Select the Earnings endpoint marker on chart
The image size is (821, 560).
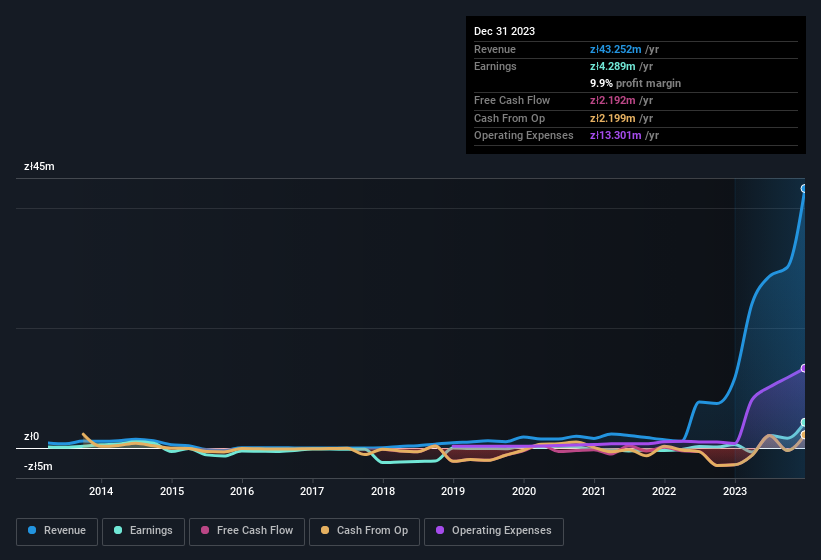(804, 422)
